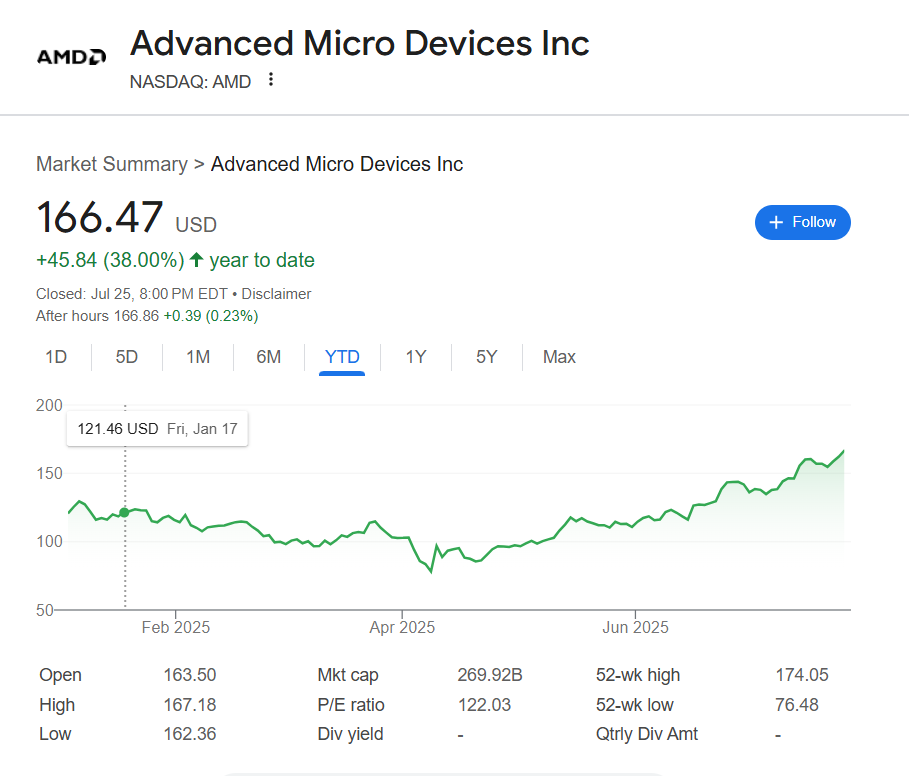Screen dimensions: 909x776
Task: Click the current price 166.47
Action: pos(100,217)
